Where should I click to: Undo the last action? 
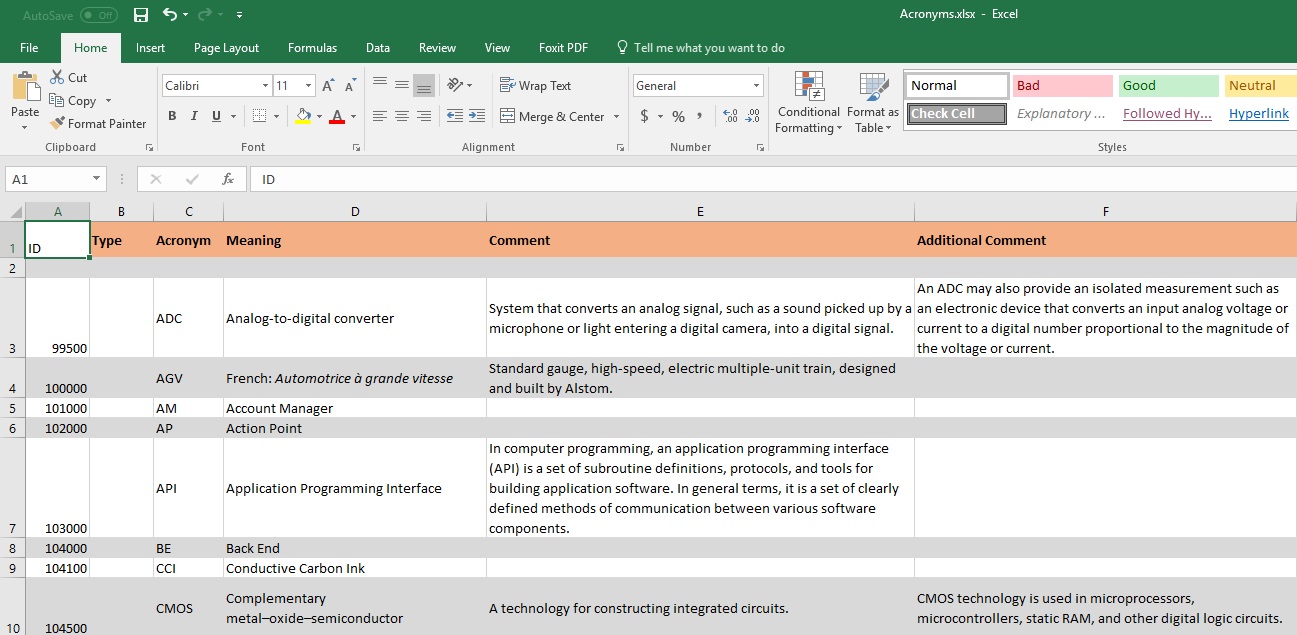[x=170, y=15]
